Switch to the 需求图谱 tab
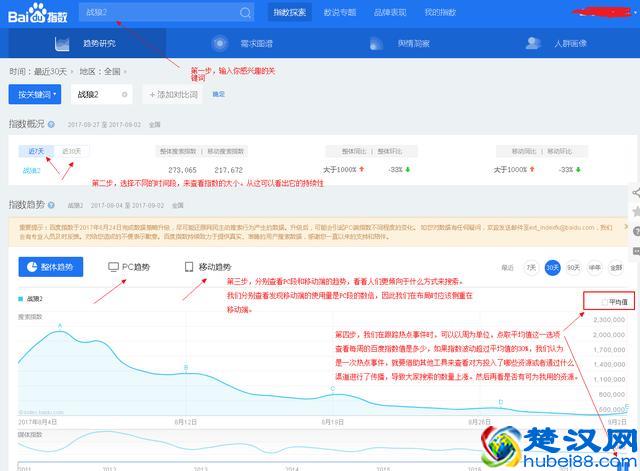The image size is (640, 471). 242,43
